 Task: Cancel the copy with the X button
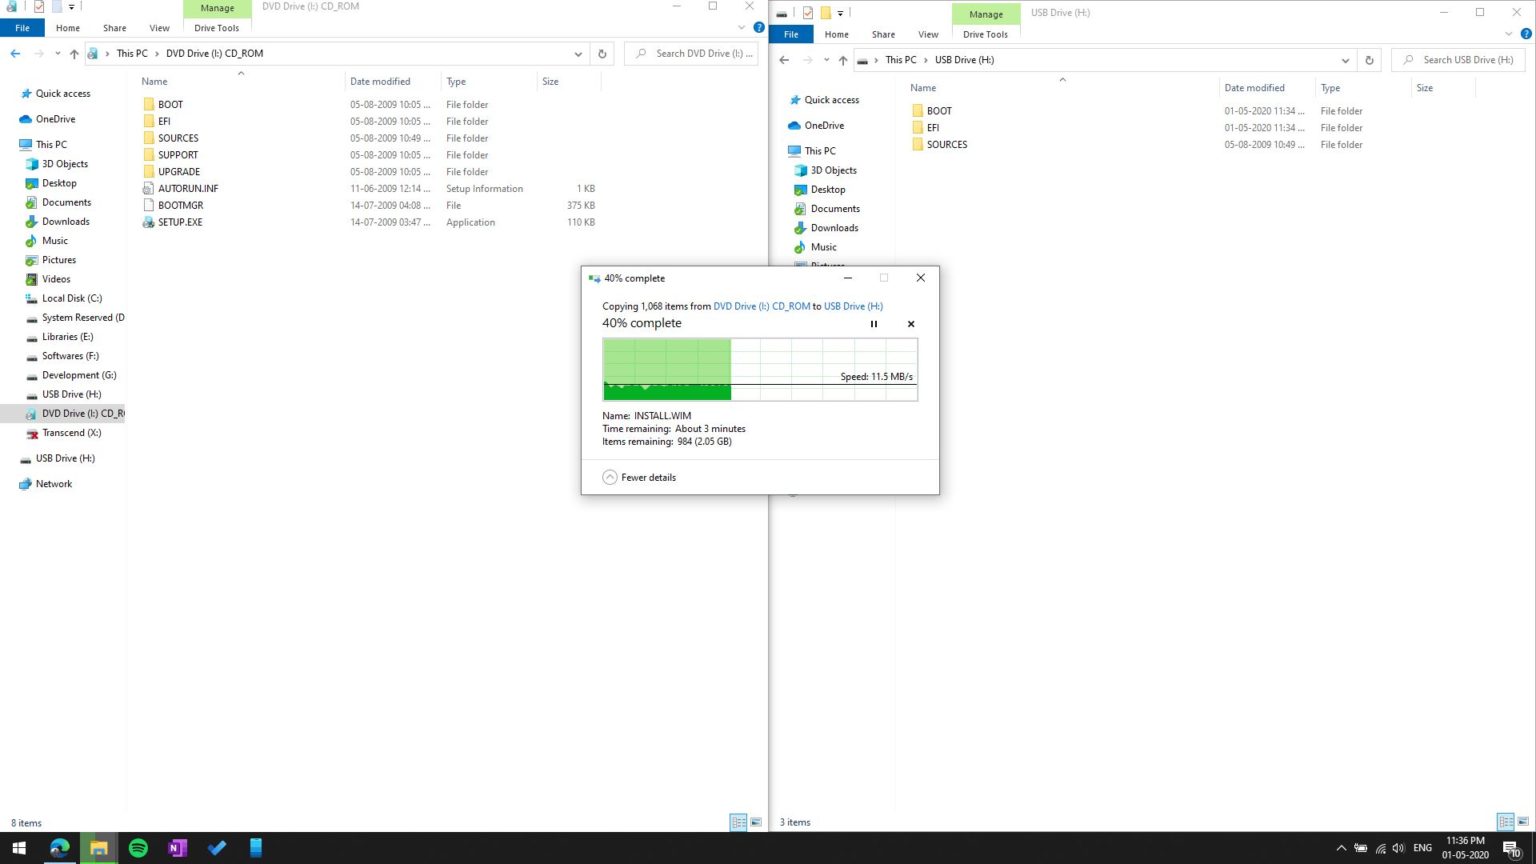[x=910, y=324]
